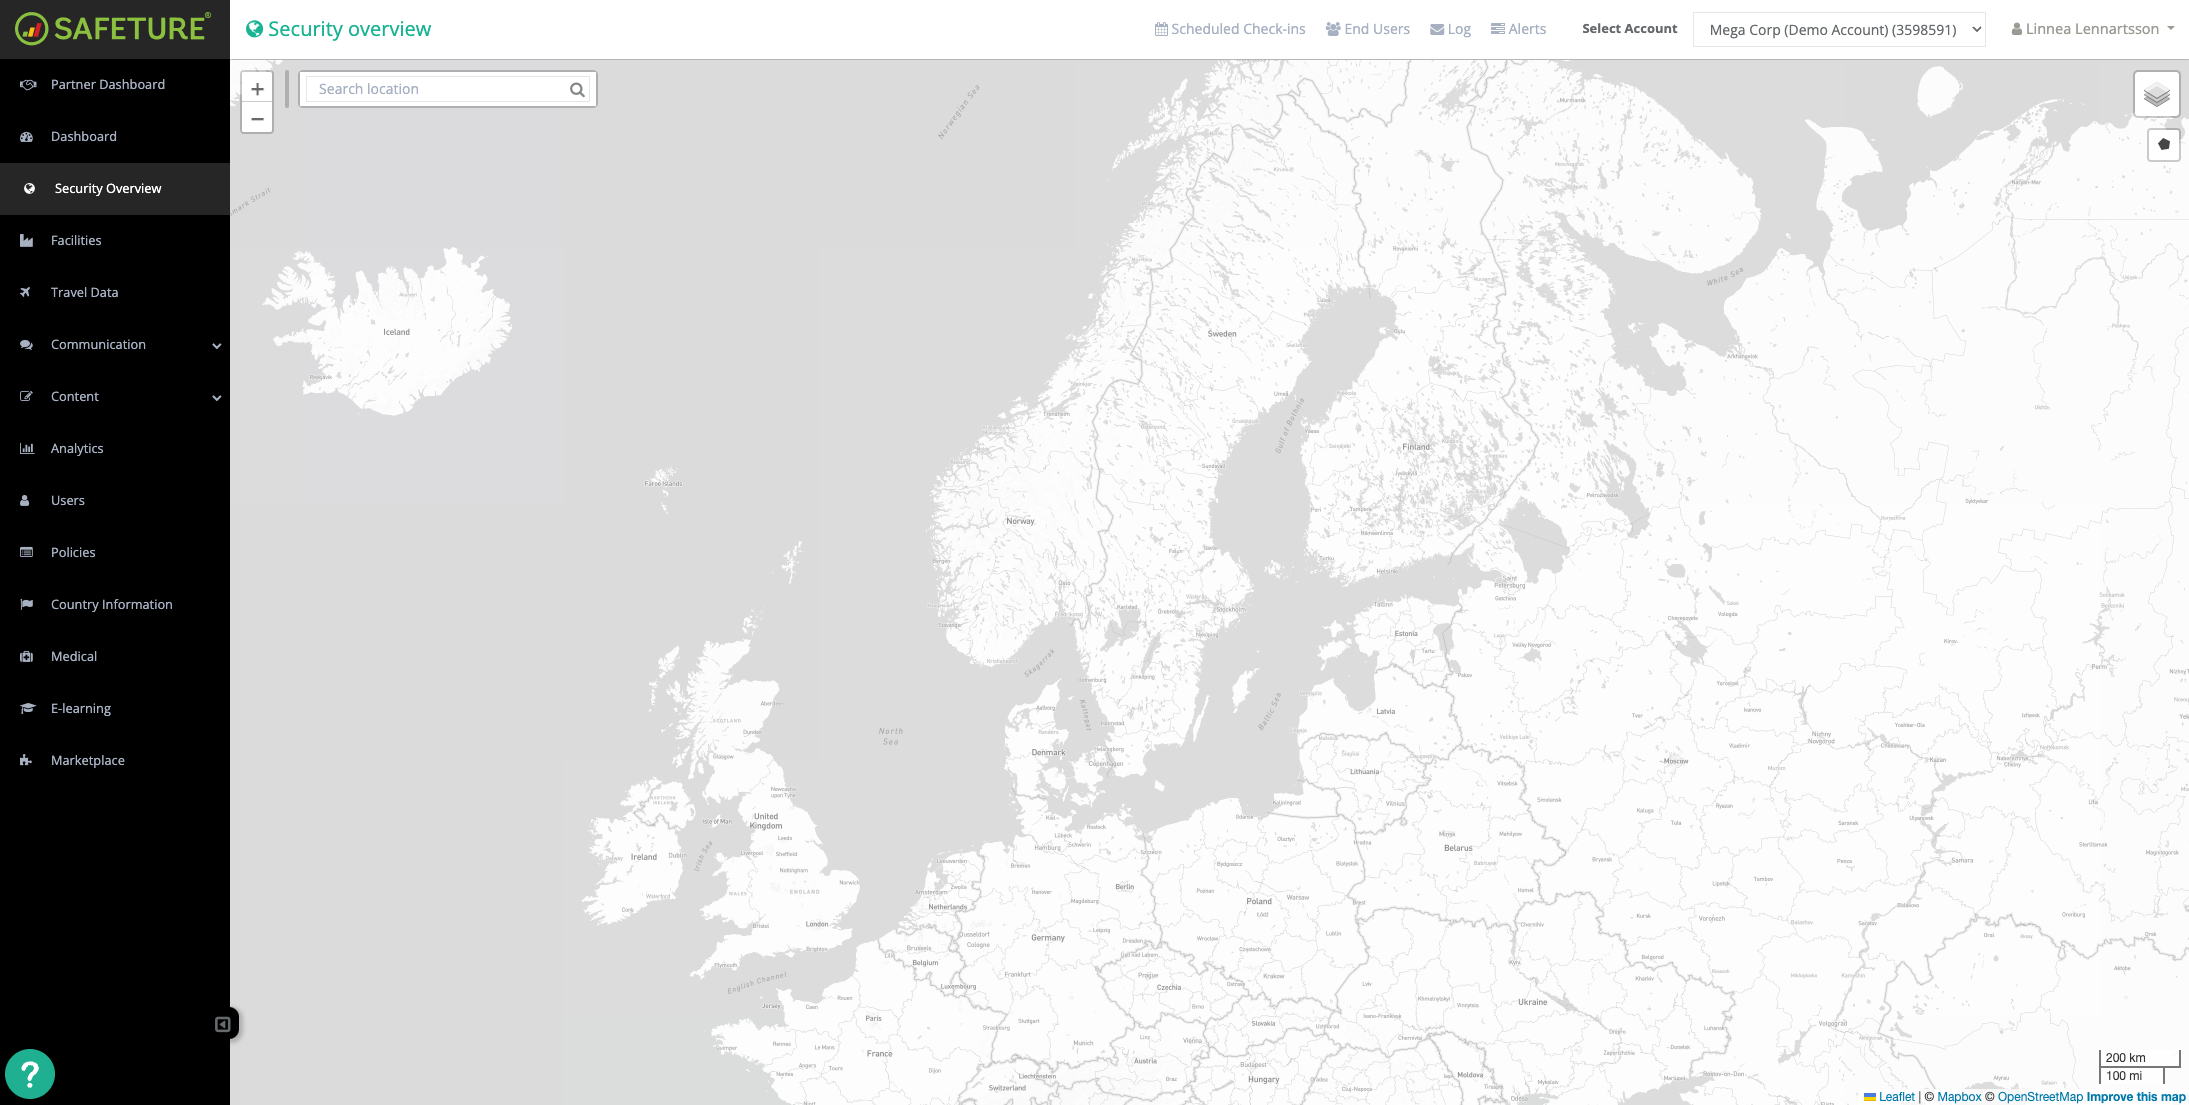2189x1105 pixels.
Task: Click the Improve this map link
Action: [x=2135, y=1096]
